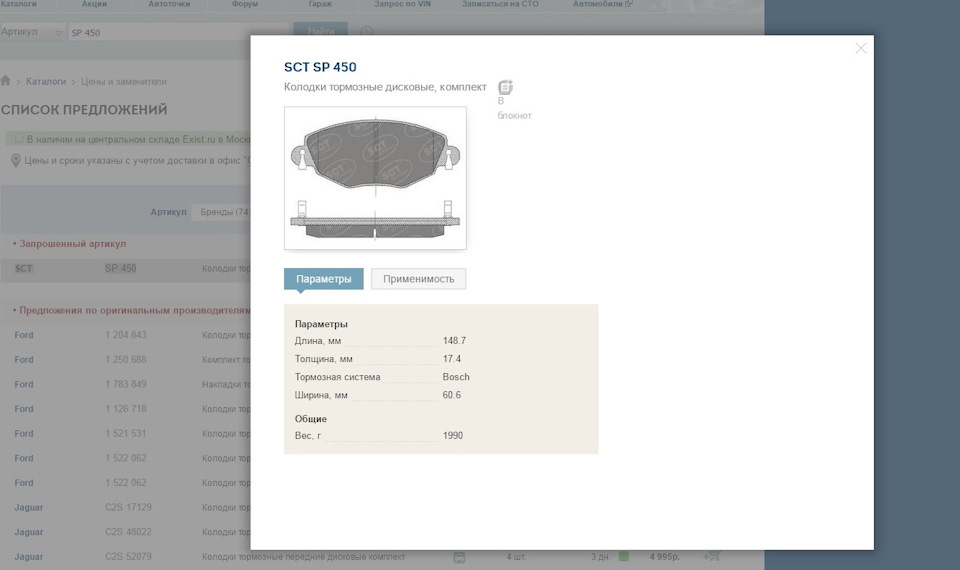Click the SCT SP 450 popup title

click(320, 67)
